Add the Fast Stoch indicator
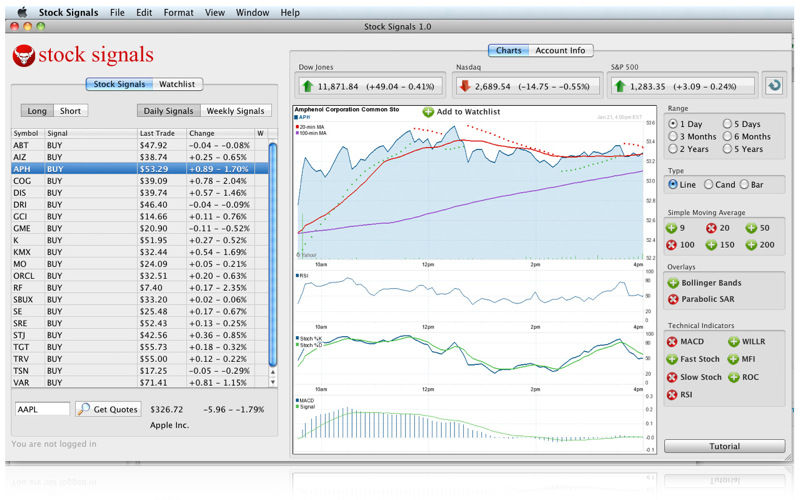The height and width of the screenshot is (500, 800). pos(672,359)
